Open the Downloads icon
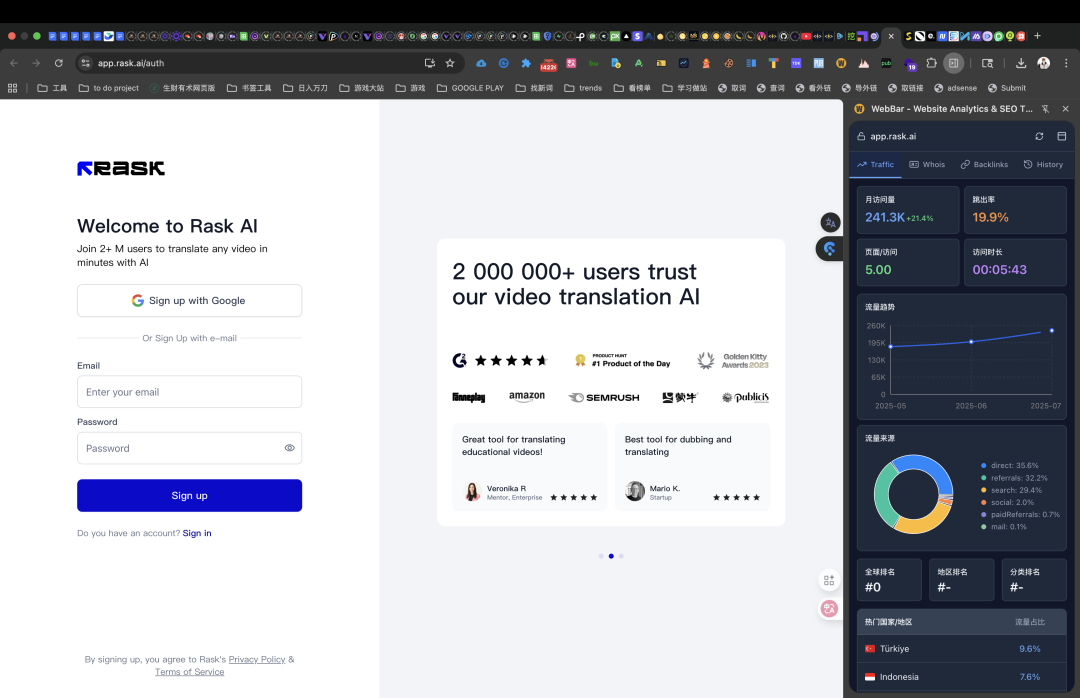 (x=1021, y=63)
